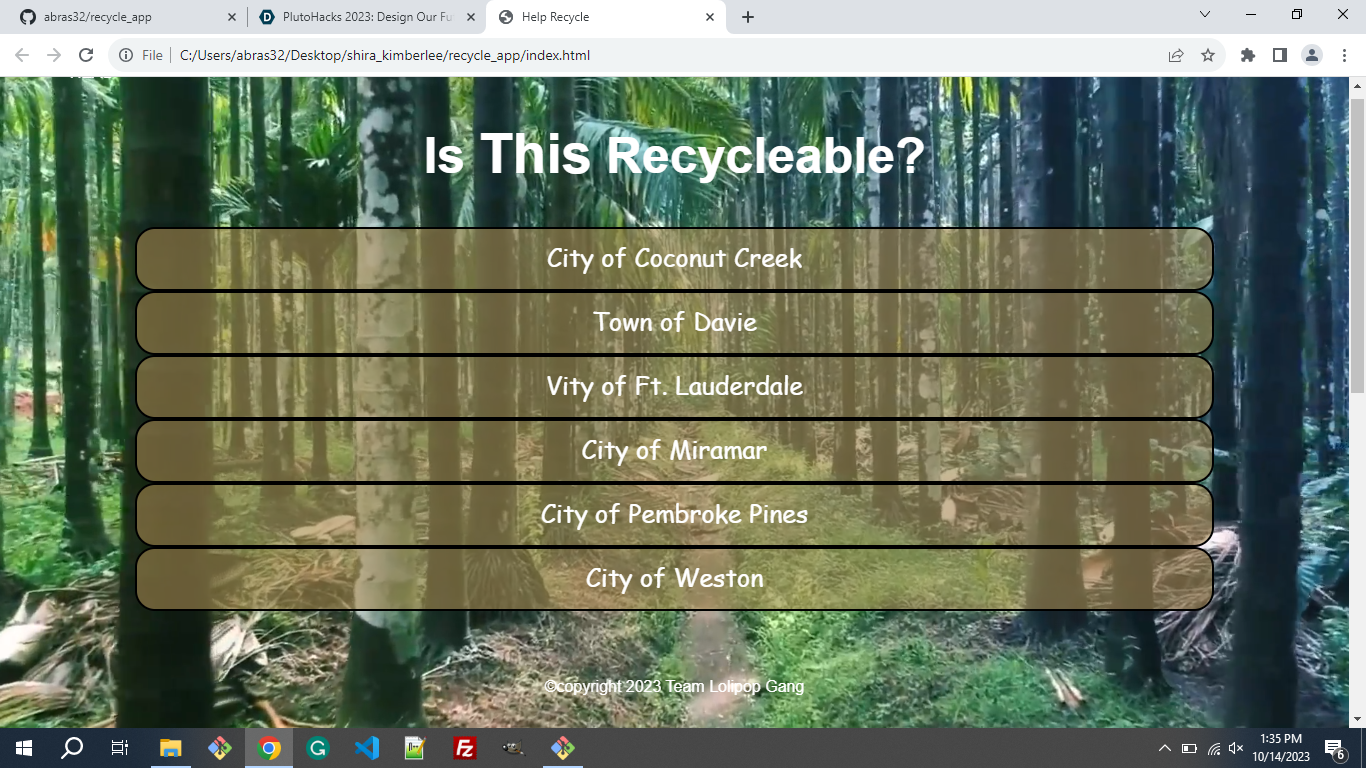Screen dimensions: 1366x768
Task: Choose City of Coconut Creek
Action: tap(674, 258)
